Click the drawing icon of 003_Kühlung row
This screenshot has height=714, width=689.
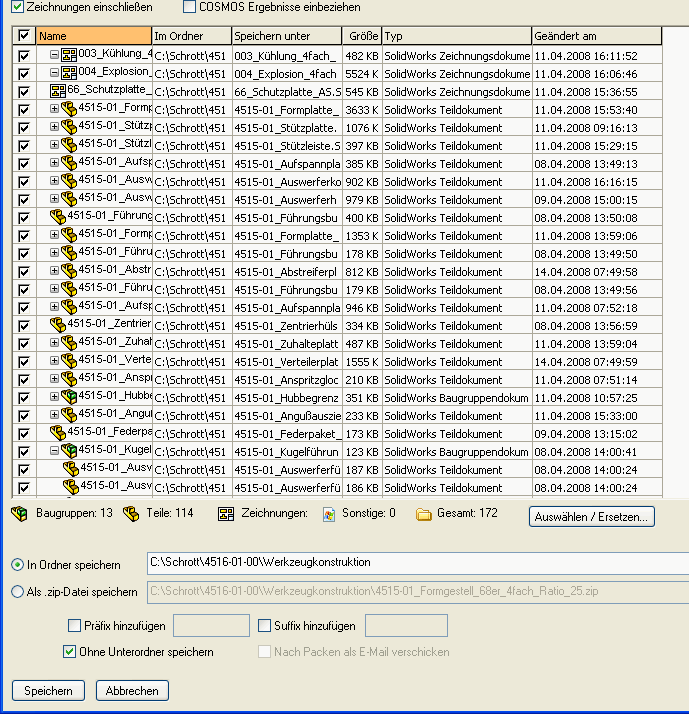tap(69, 55)
